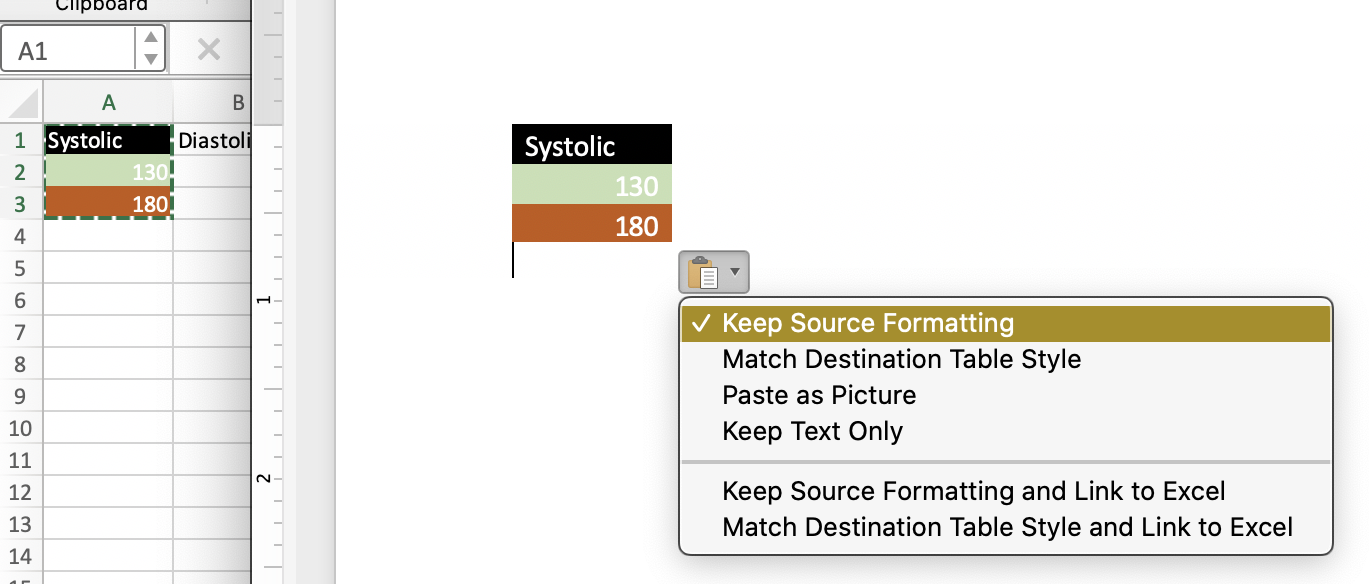1370x584 pixels.
Task: Click the Paste Options clipboard icon
Action: click(x=703, y=272)
